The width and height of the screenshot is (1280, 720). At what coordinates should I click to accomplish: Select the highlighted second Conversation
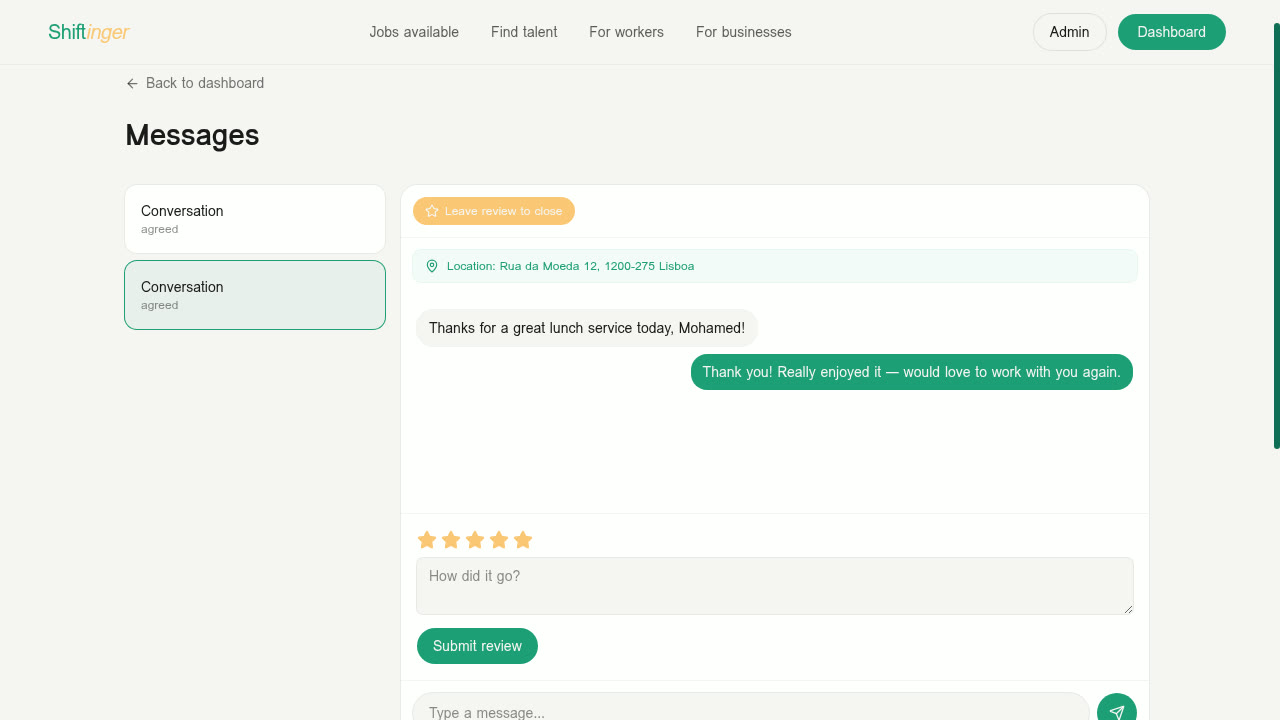(x=255, y=295)
